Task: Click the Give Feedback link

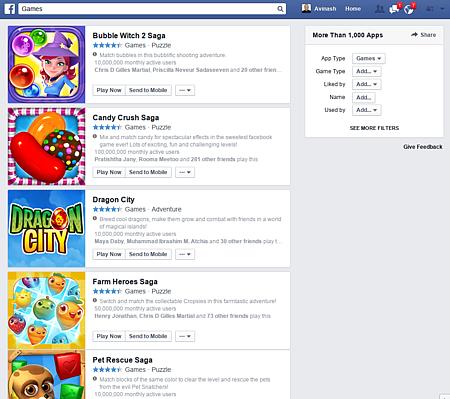Action: (423, 147)
